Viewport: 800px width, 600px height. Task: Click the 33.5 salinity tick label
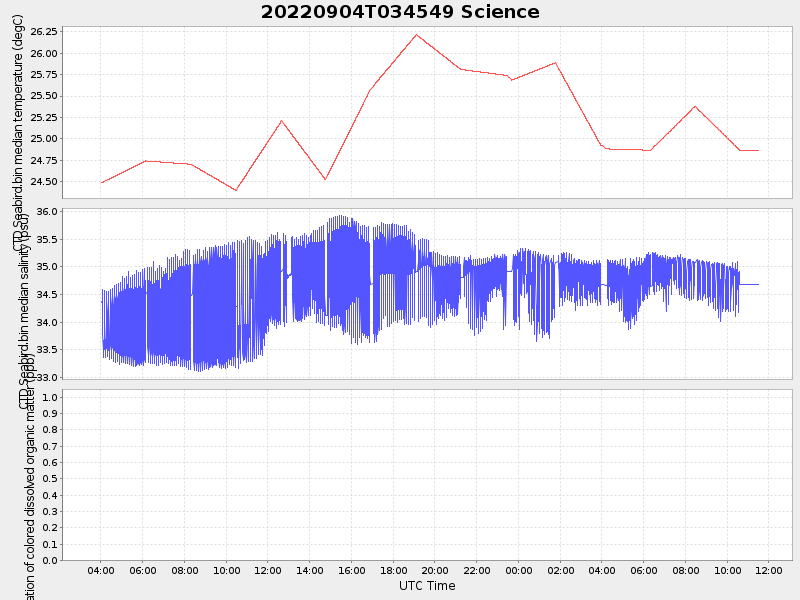47,350
